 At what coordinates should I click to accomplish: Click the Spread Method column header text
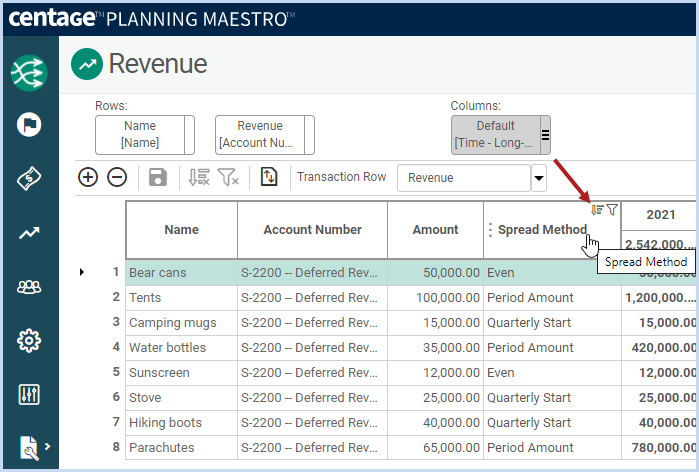(542, 230)
